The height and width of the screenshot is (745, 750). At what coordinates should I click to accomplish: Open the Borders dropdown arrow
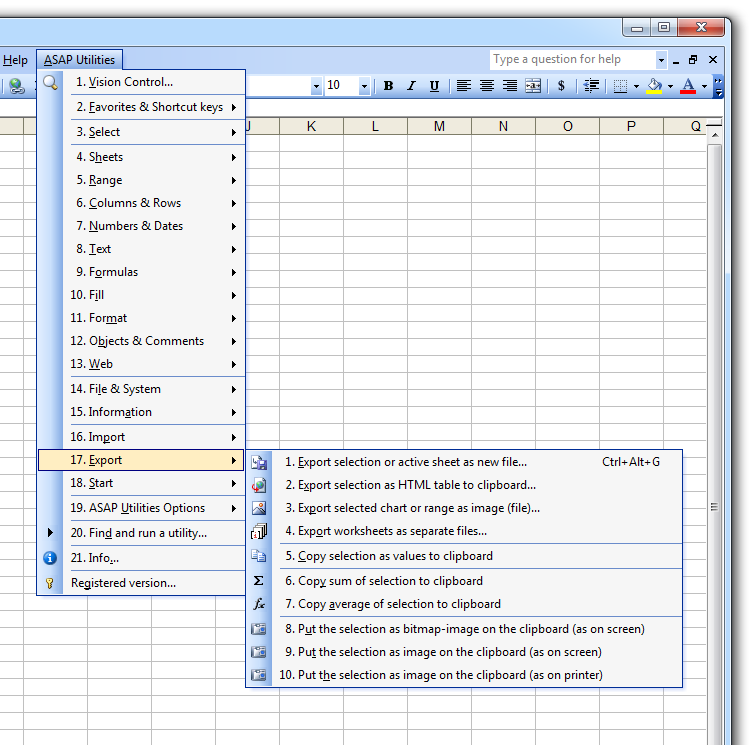pyautogui.click(x=636, y=86)
